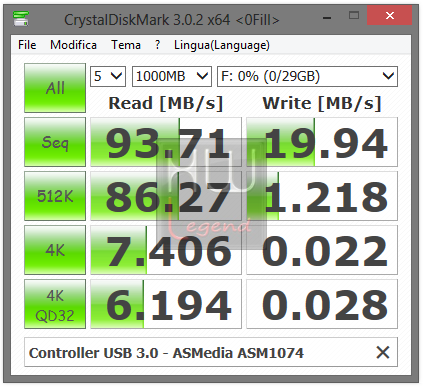424x389 pixels.
Task: Select the Seq read result 93.71
Action: 166,142
